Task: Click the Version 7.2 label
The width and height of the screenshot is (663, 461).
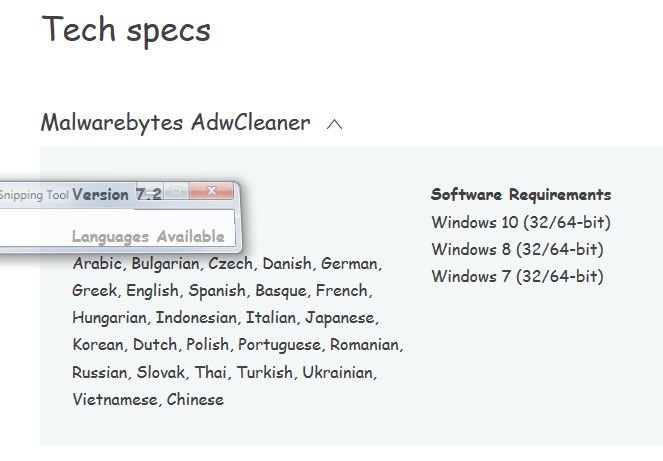Action: 116,194
